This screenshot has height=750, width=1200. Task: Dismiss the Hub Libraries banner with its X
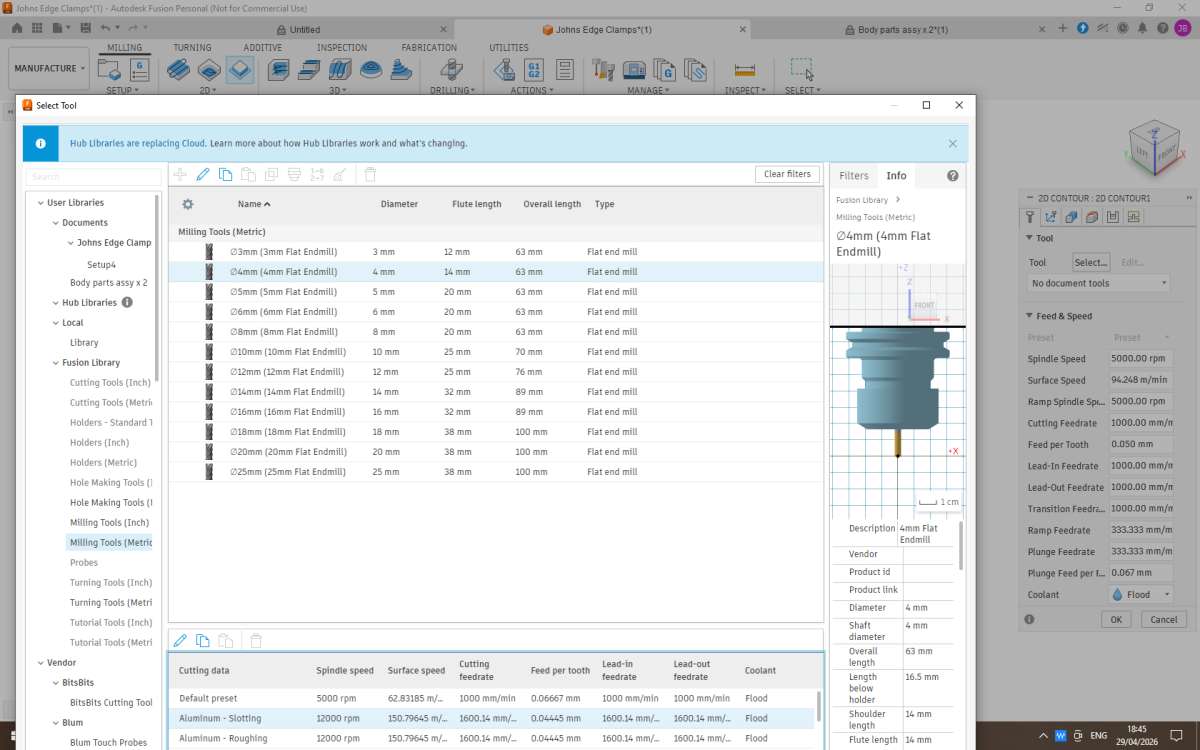[x=953, y=143]
